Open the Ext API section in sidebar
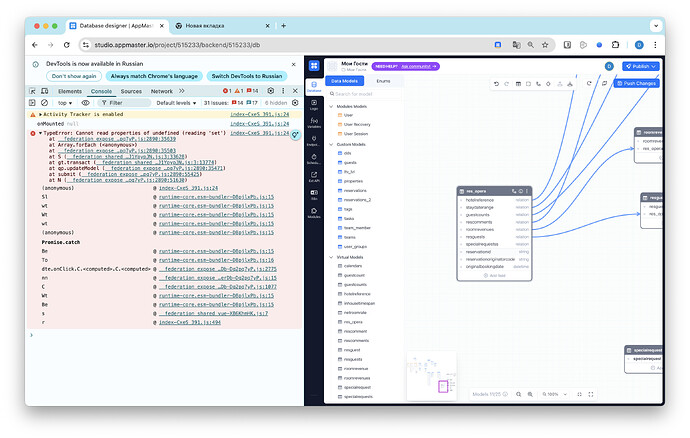This screenshot has width=690, height=438. (314, 177)
